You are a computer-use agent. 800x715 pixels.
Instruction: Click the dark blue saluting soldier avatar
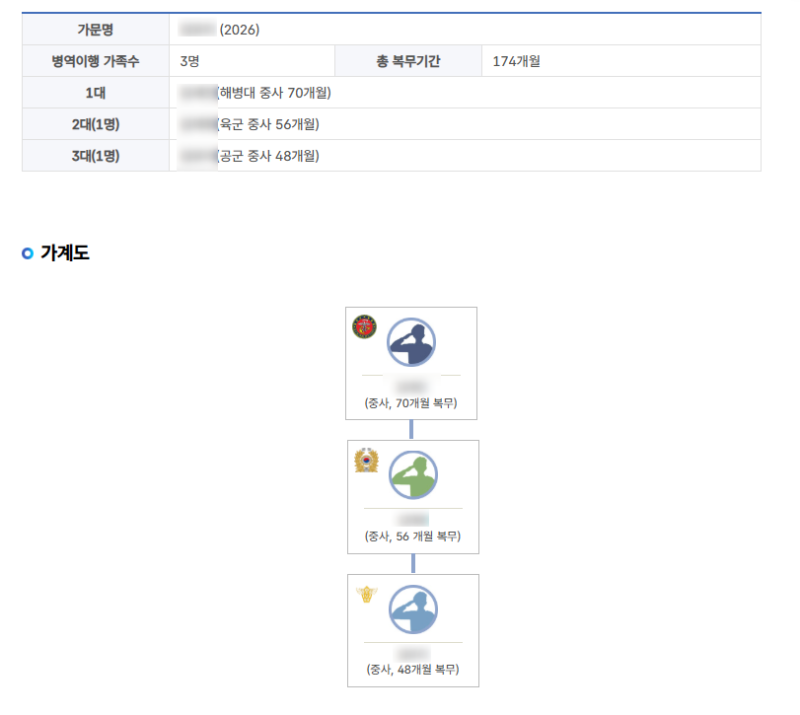tap(411, 342)
